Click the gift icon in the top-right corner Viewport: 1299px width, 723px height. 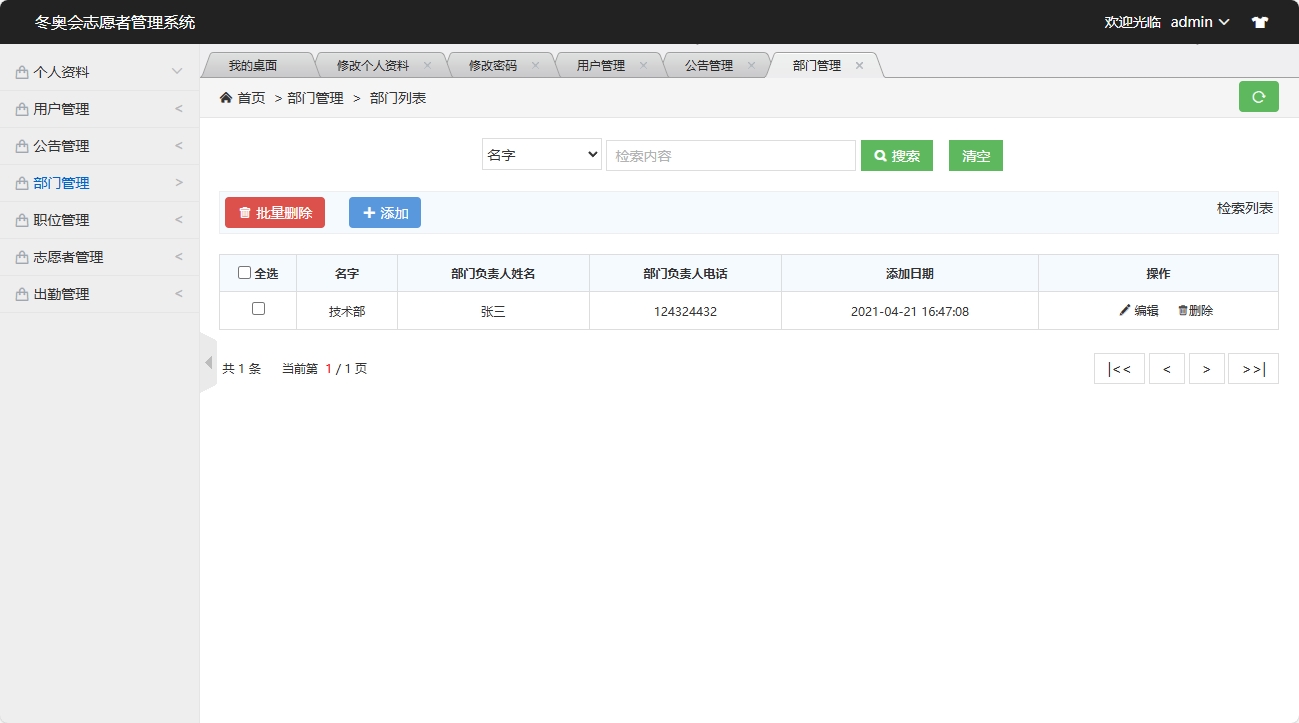point(1259,21)
